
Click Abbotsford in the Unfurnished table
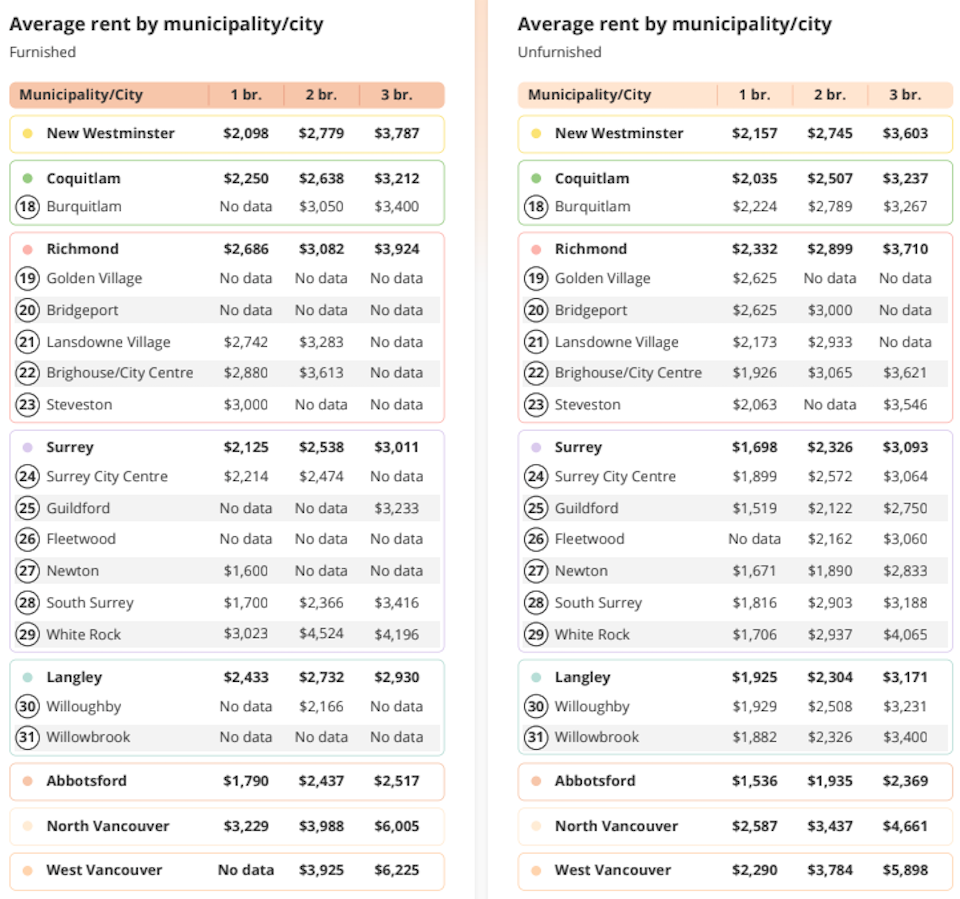595,781
